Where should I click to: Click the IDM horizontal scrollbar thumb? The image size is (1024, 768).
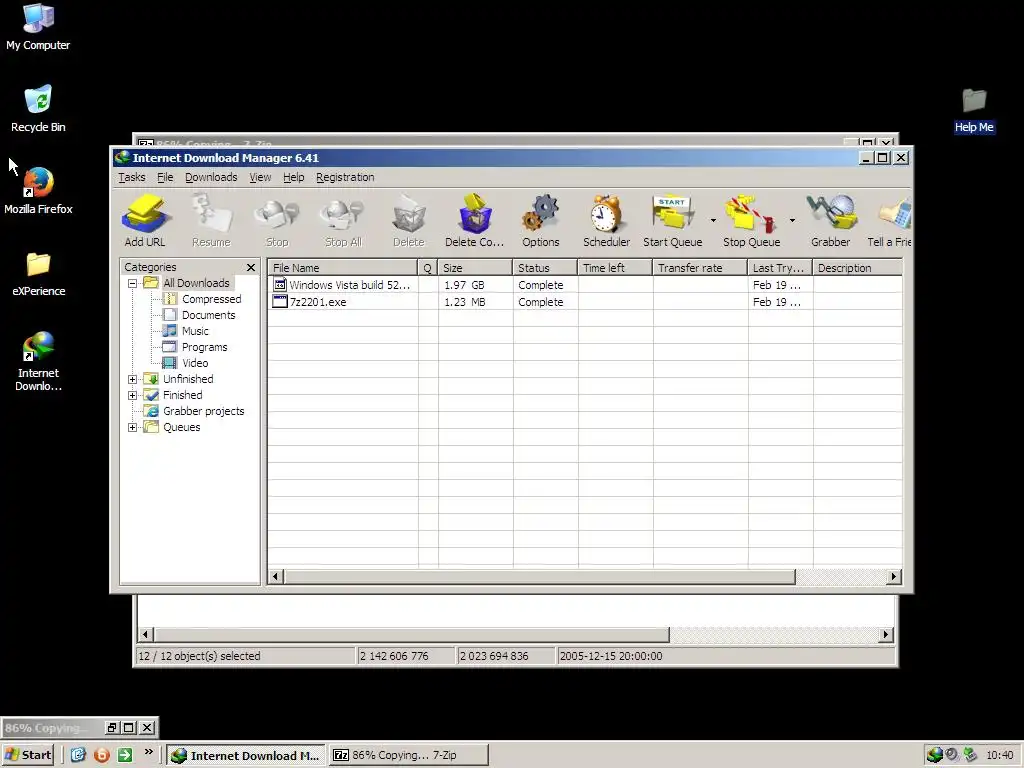[x=540, y=577]
